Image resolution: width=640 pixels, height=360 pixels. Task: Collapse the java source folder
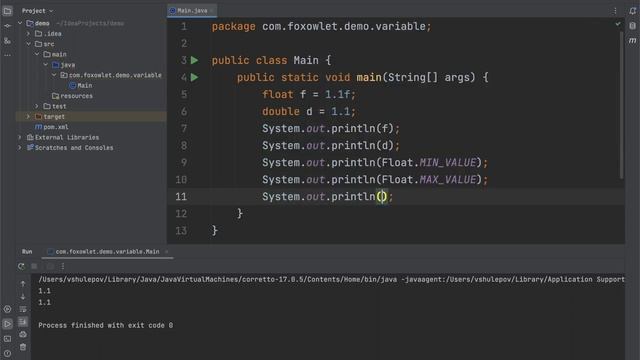[x=46, y=64]
